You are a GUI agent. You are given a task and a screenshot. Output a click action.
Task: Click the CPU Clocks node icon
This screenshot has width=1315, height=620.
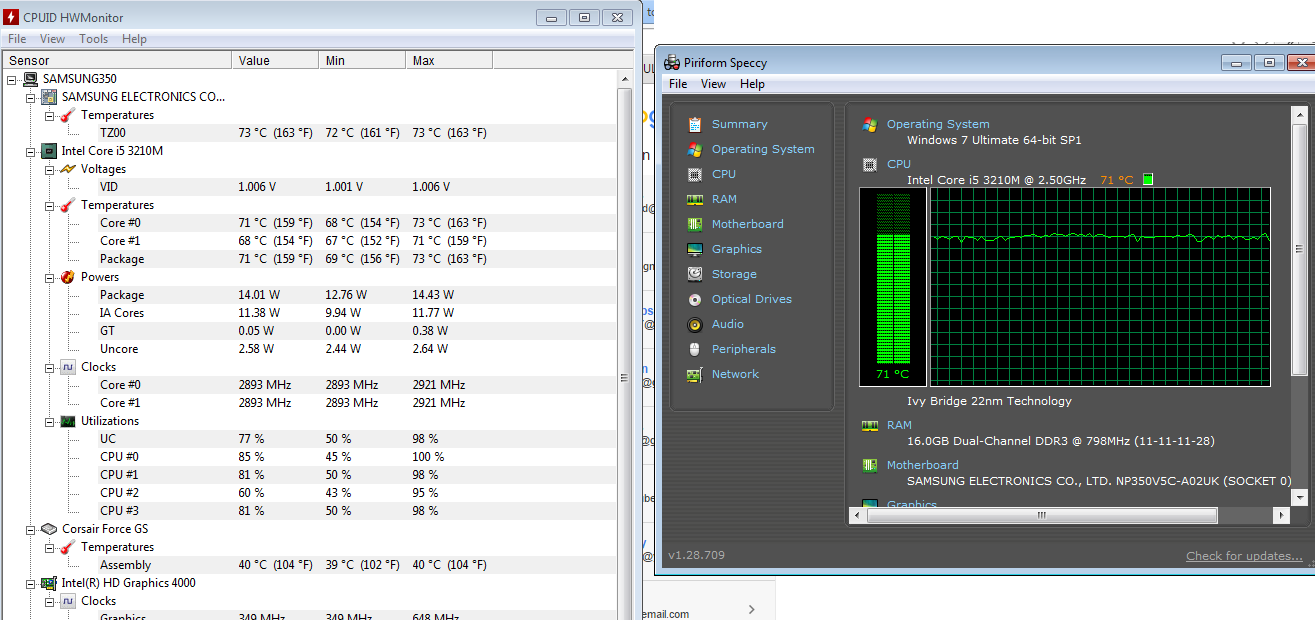point(68,367)
